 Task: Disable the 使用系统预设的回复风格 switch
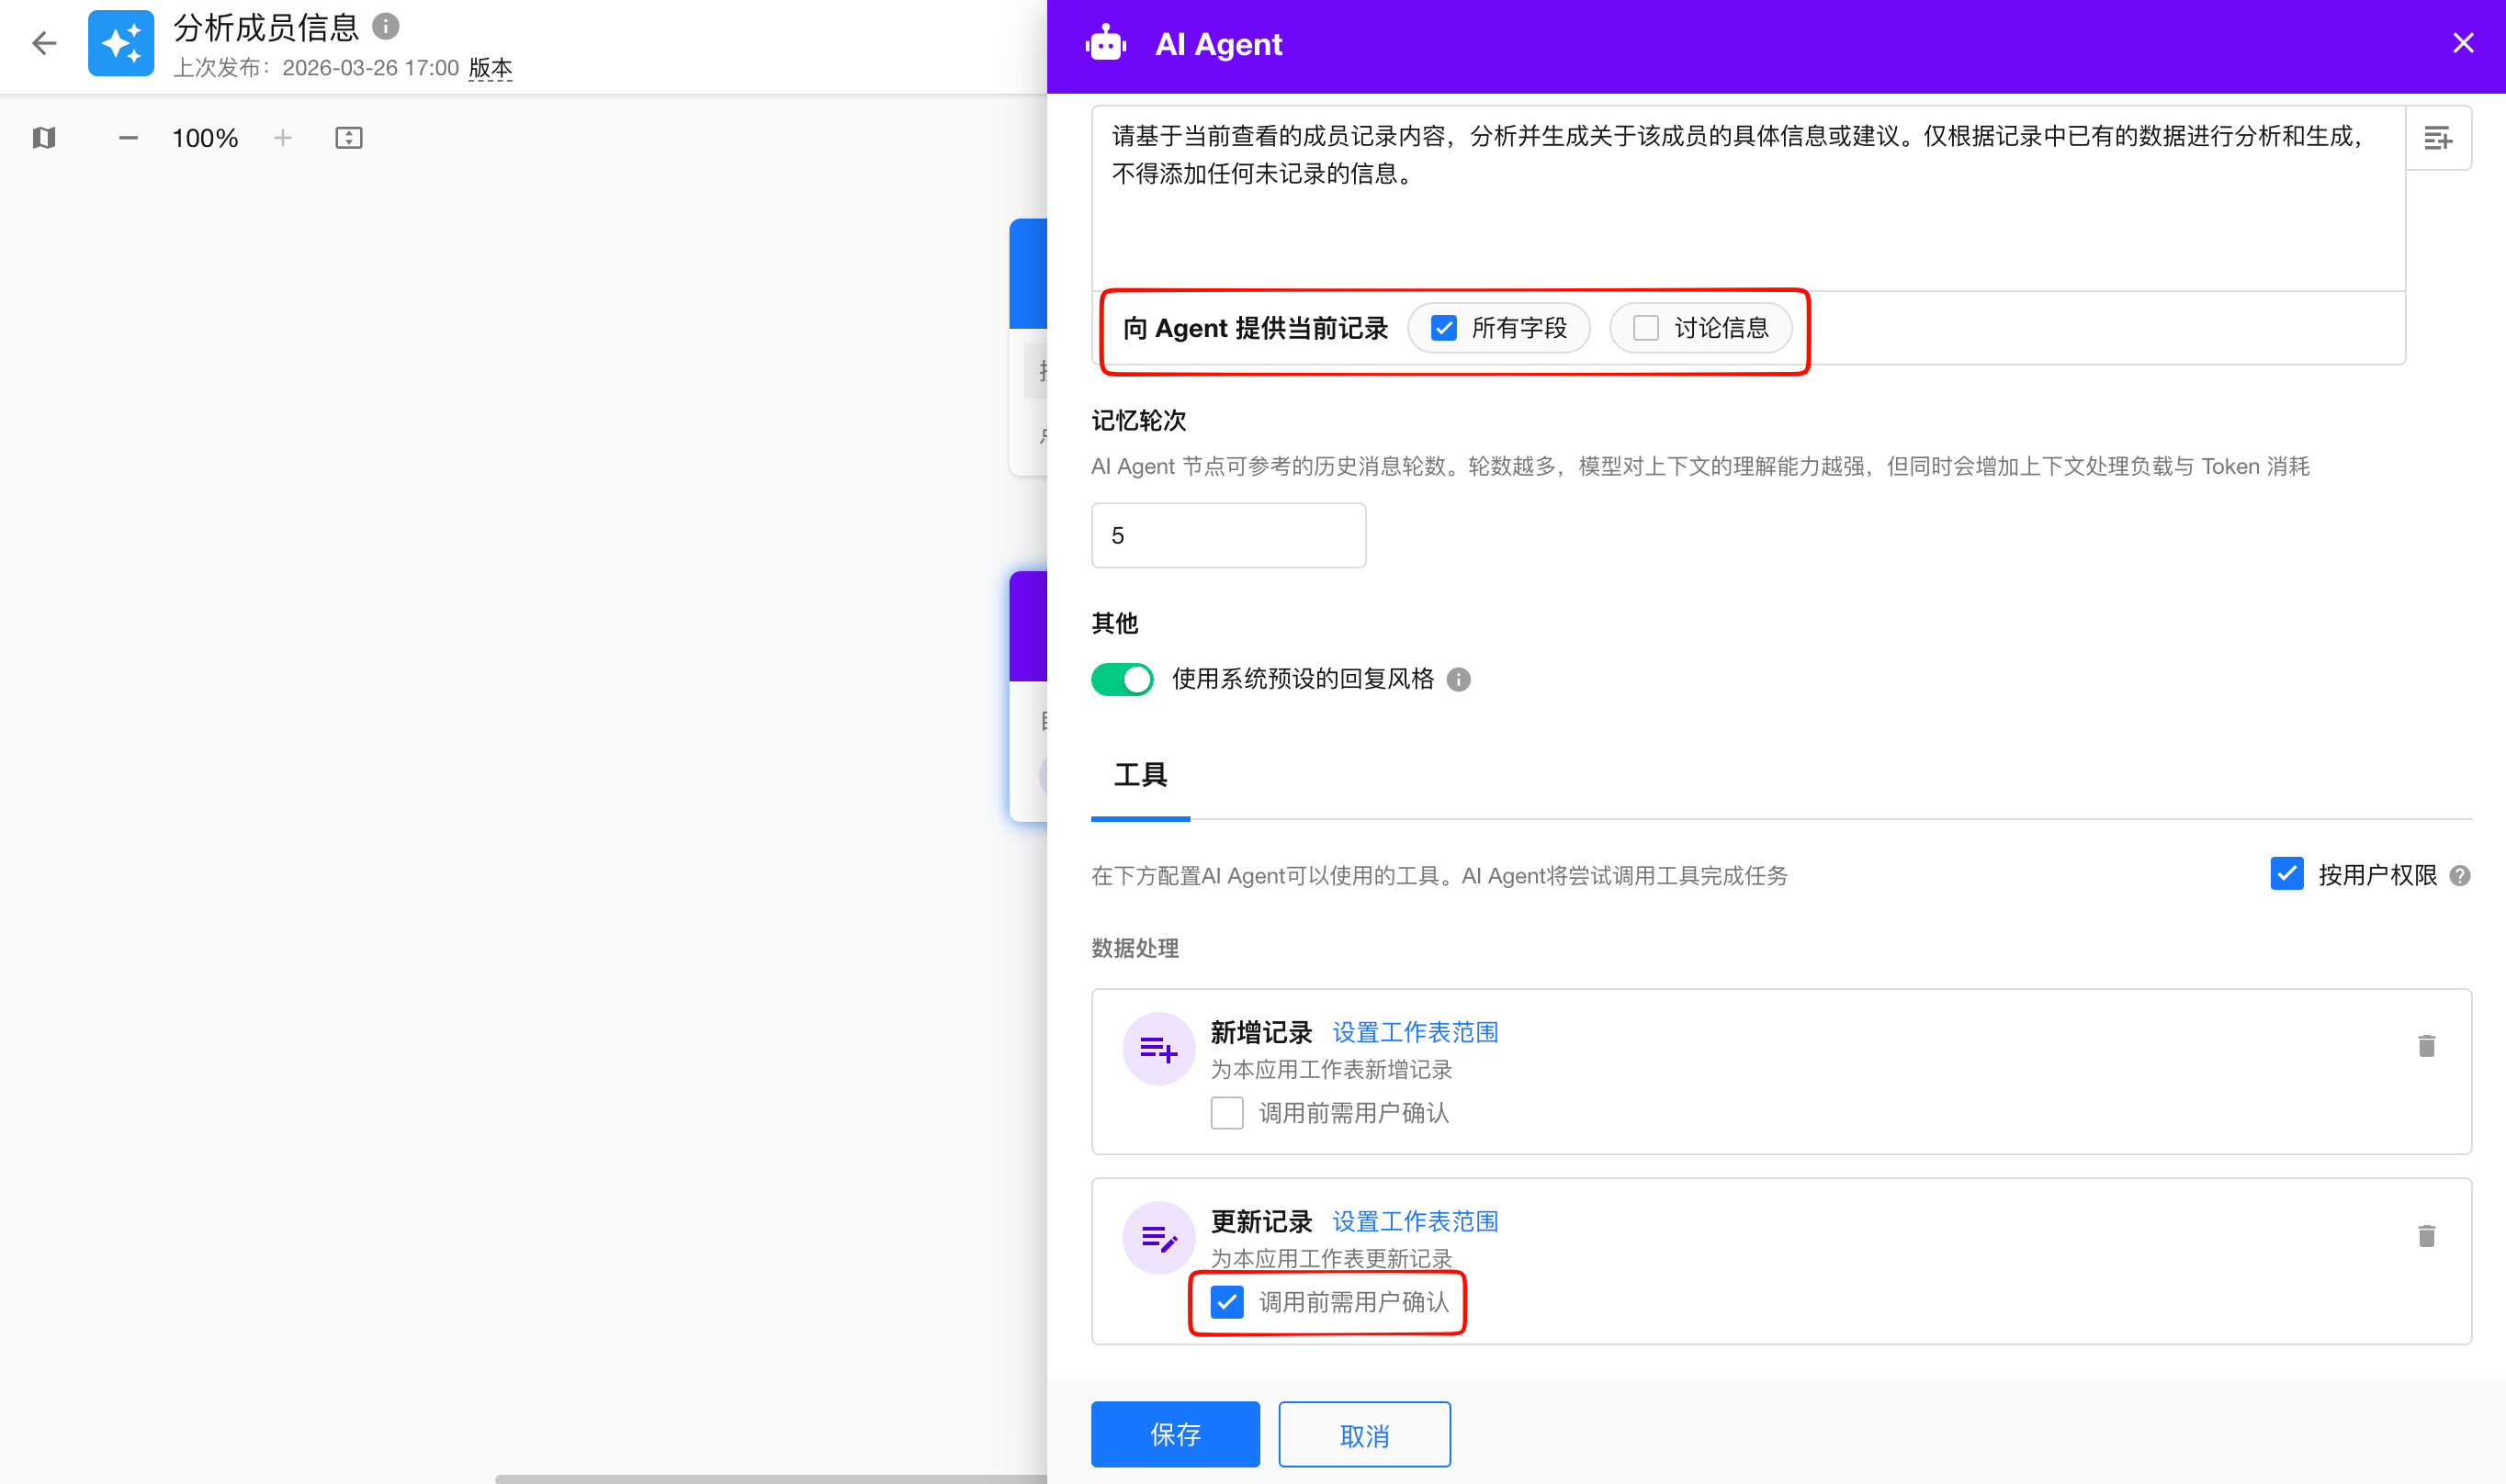[1122, 680]
